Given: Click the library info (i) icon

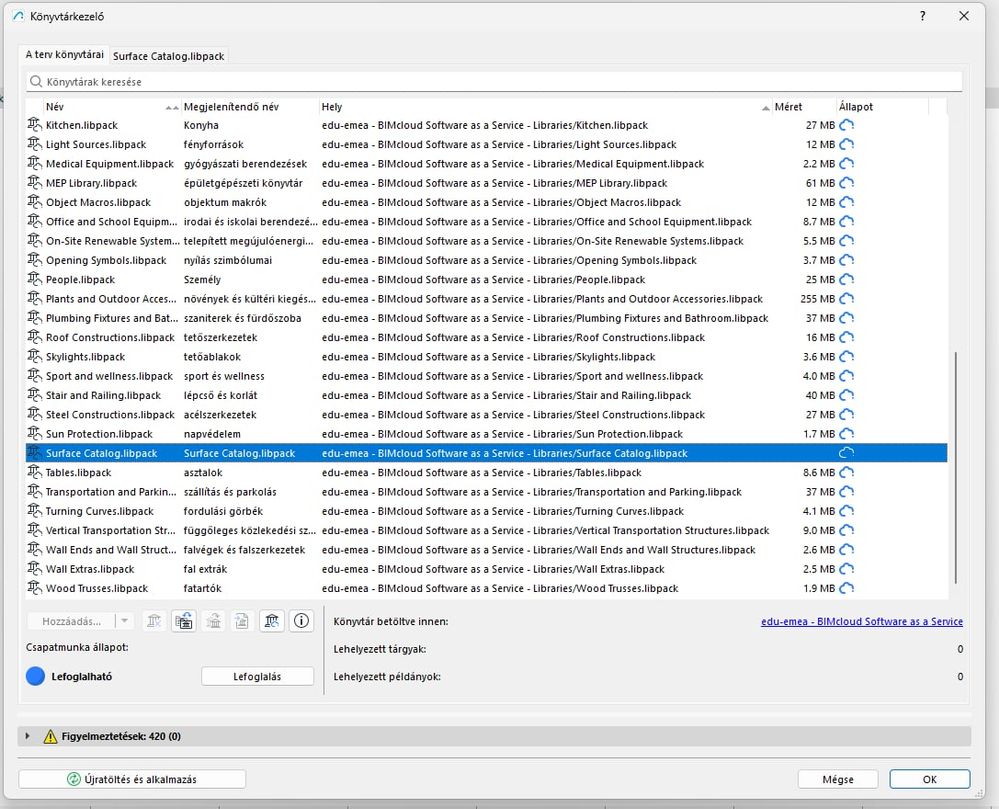Looking at the screenshot, I should [301, 620].
